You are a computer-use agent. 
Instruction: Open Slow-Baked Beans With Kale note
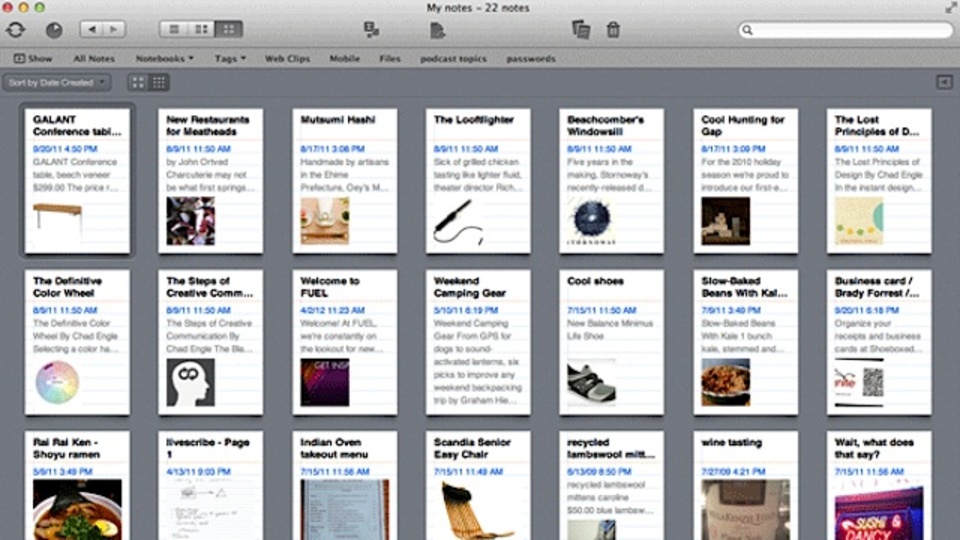point(746,342)
